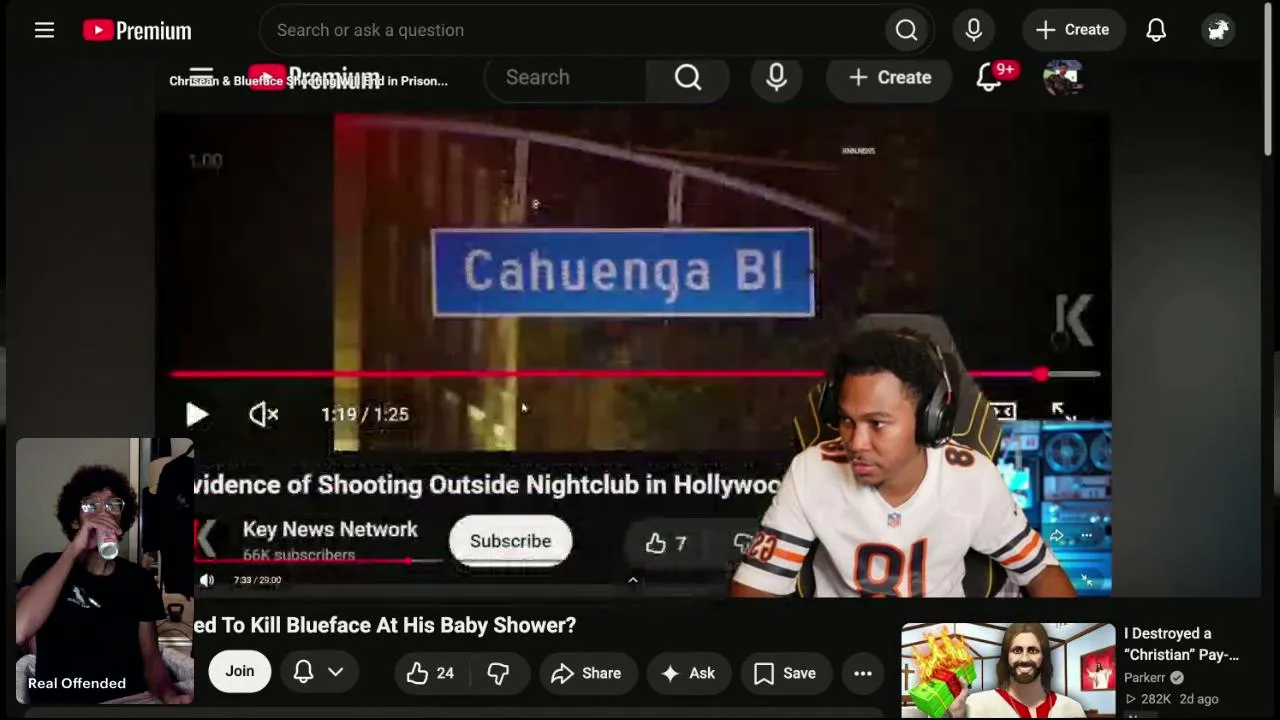This screenshot has height=720, width=1280.
Task: Open the guide hamburger menu in top header
Action: (x=44, y=30)
